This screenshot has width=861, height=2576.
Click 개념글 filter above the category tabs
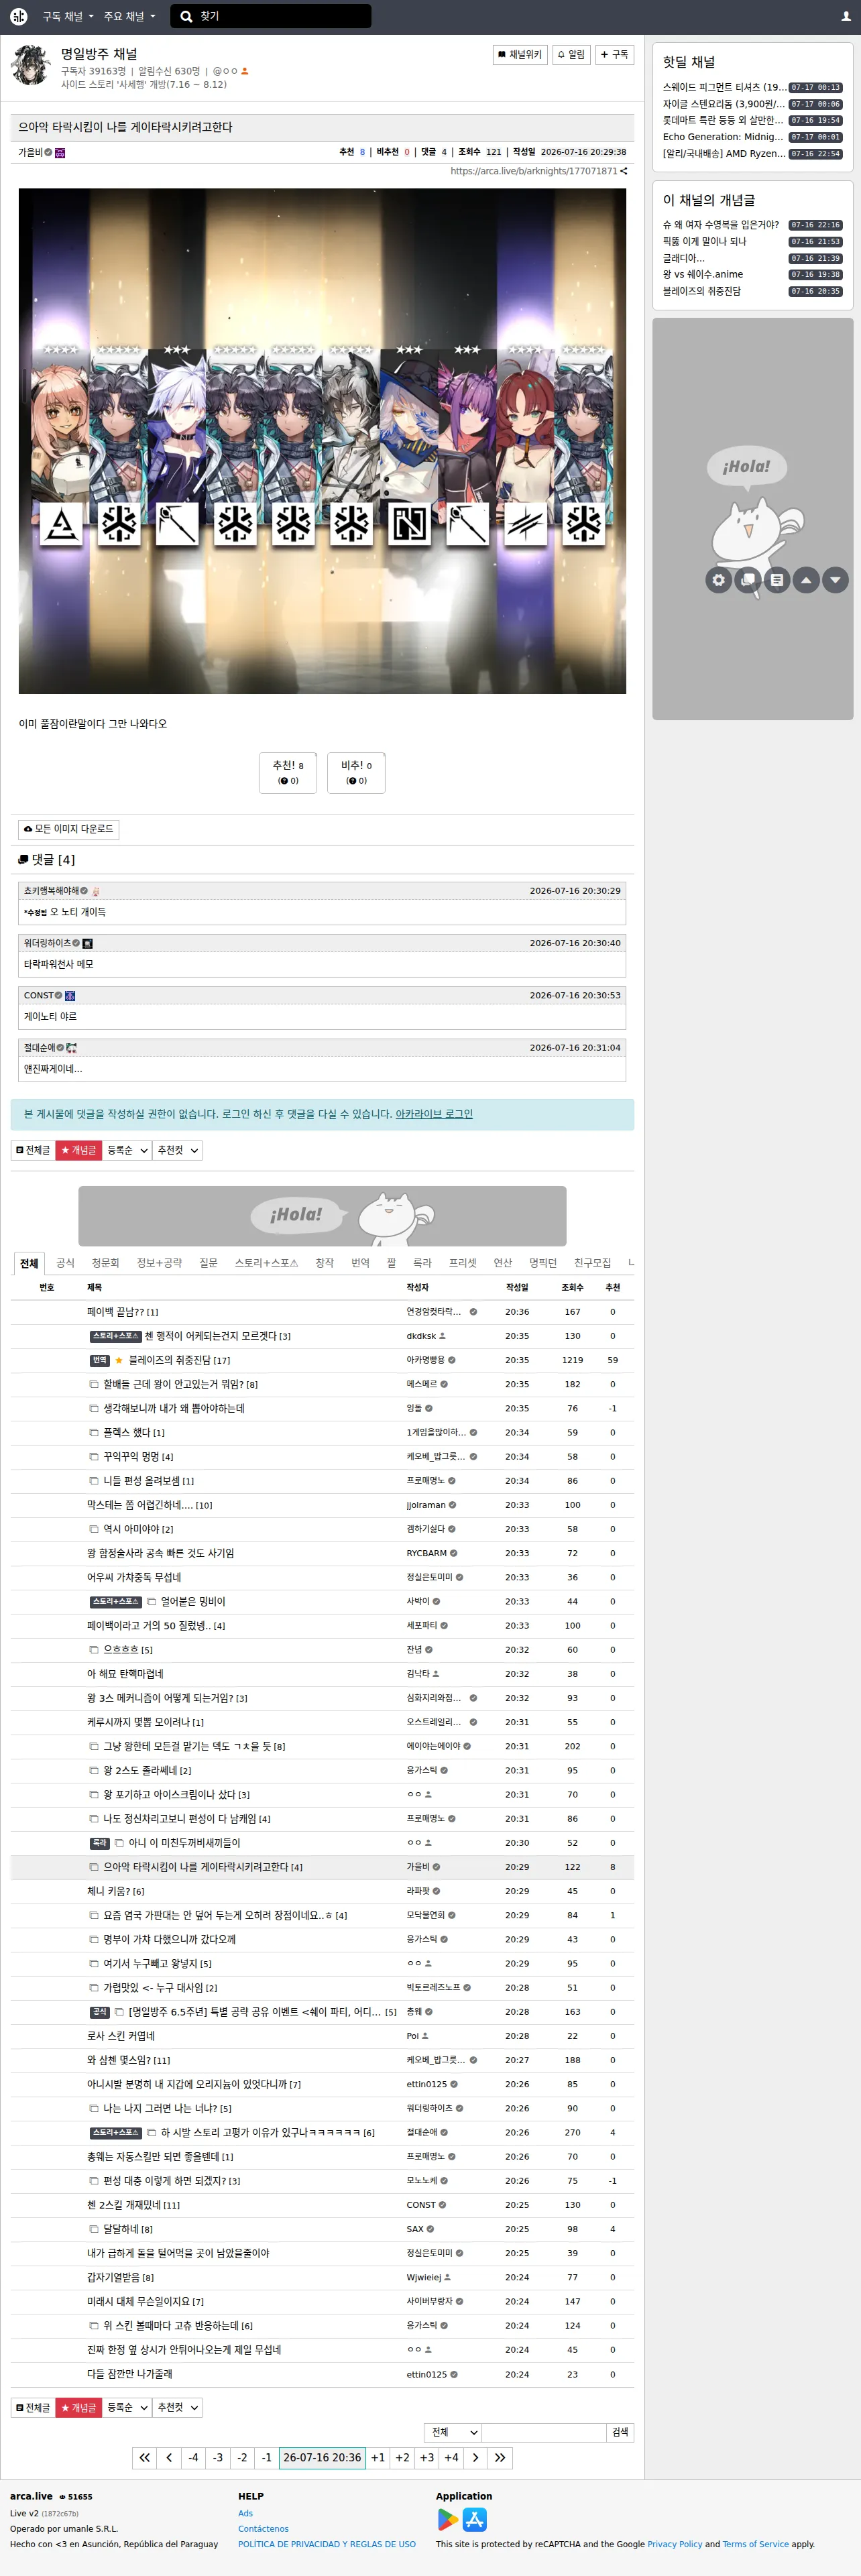[x=79, y=1150]
